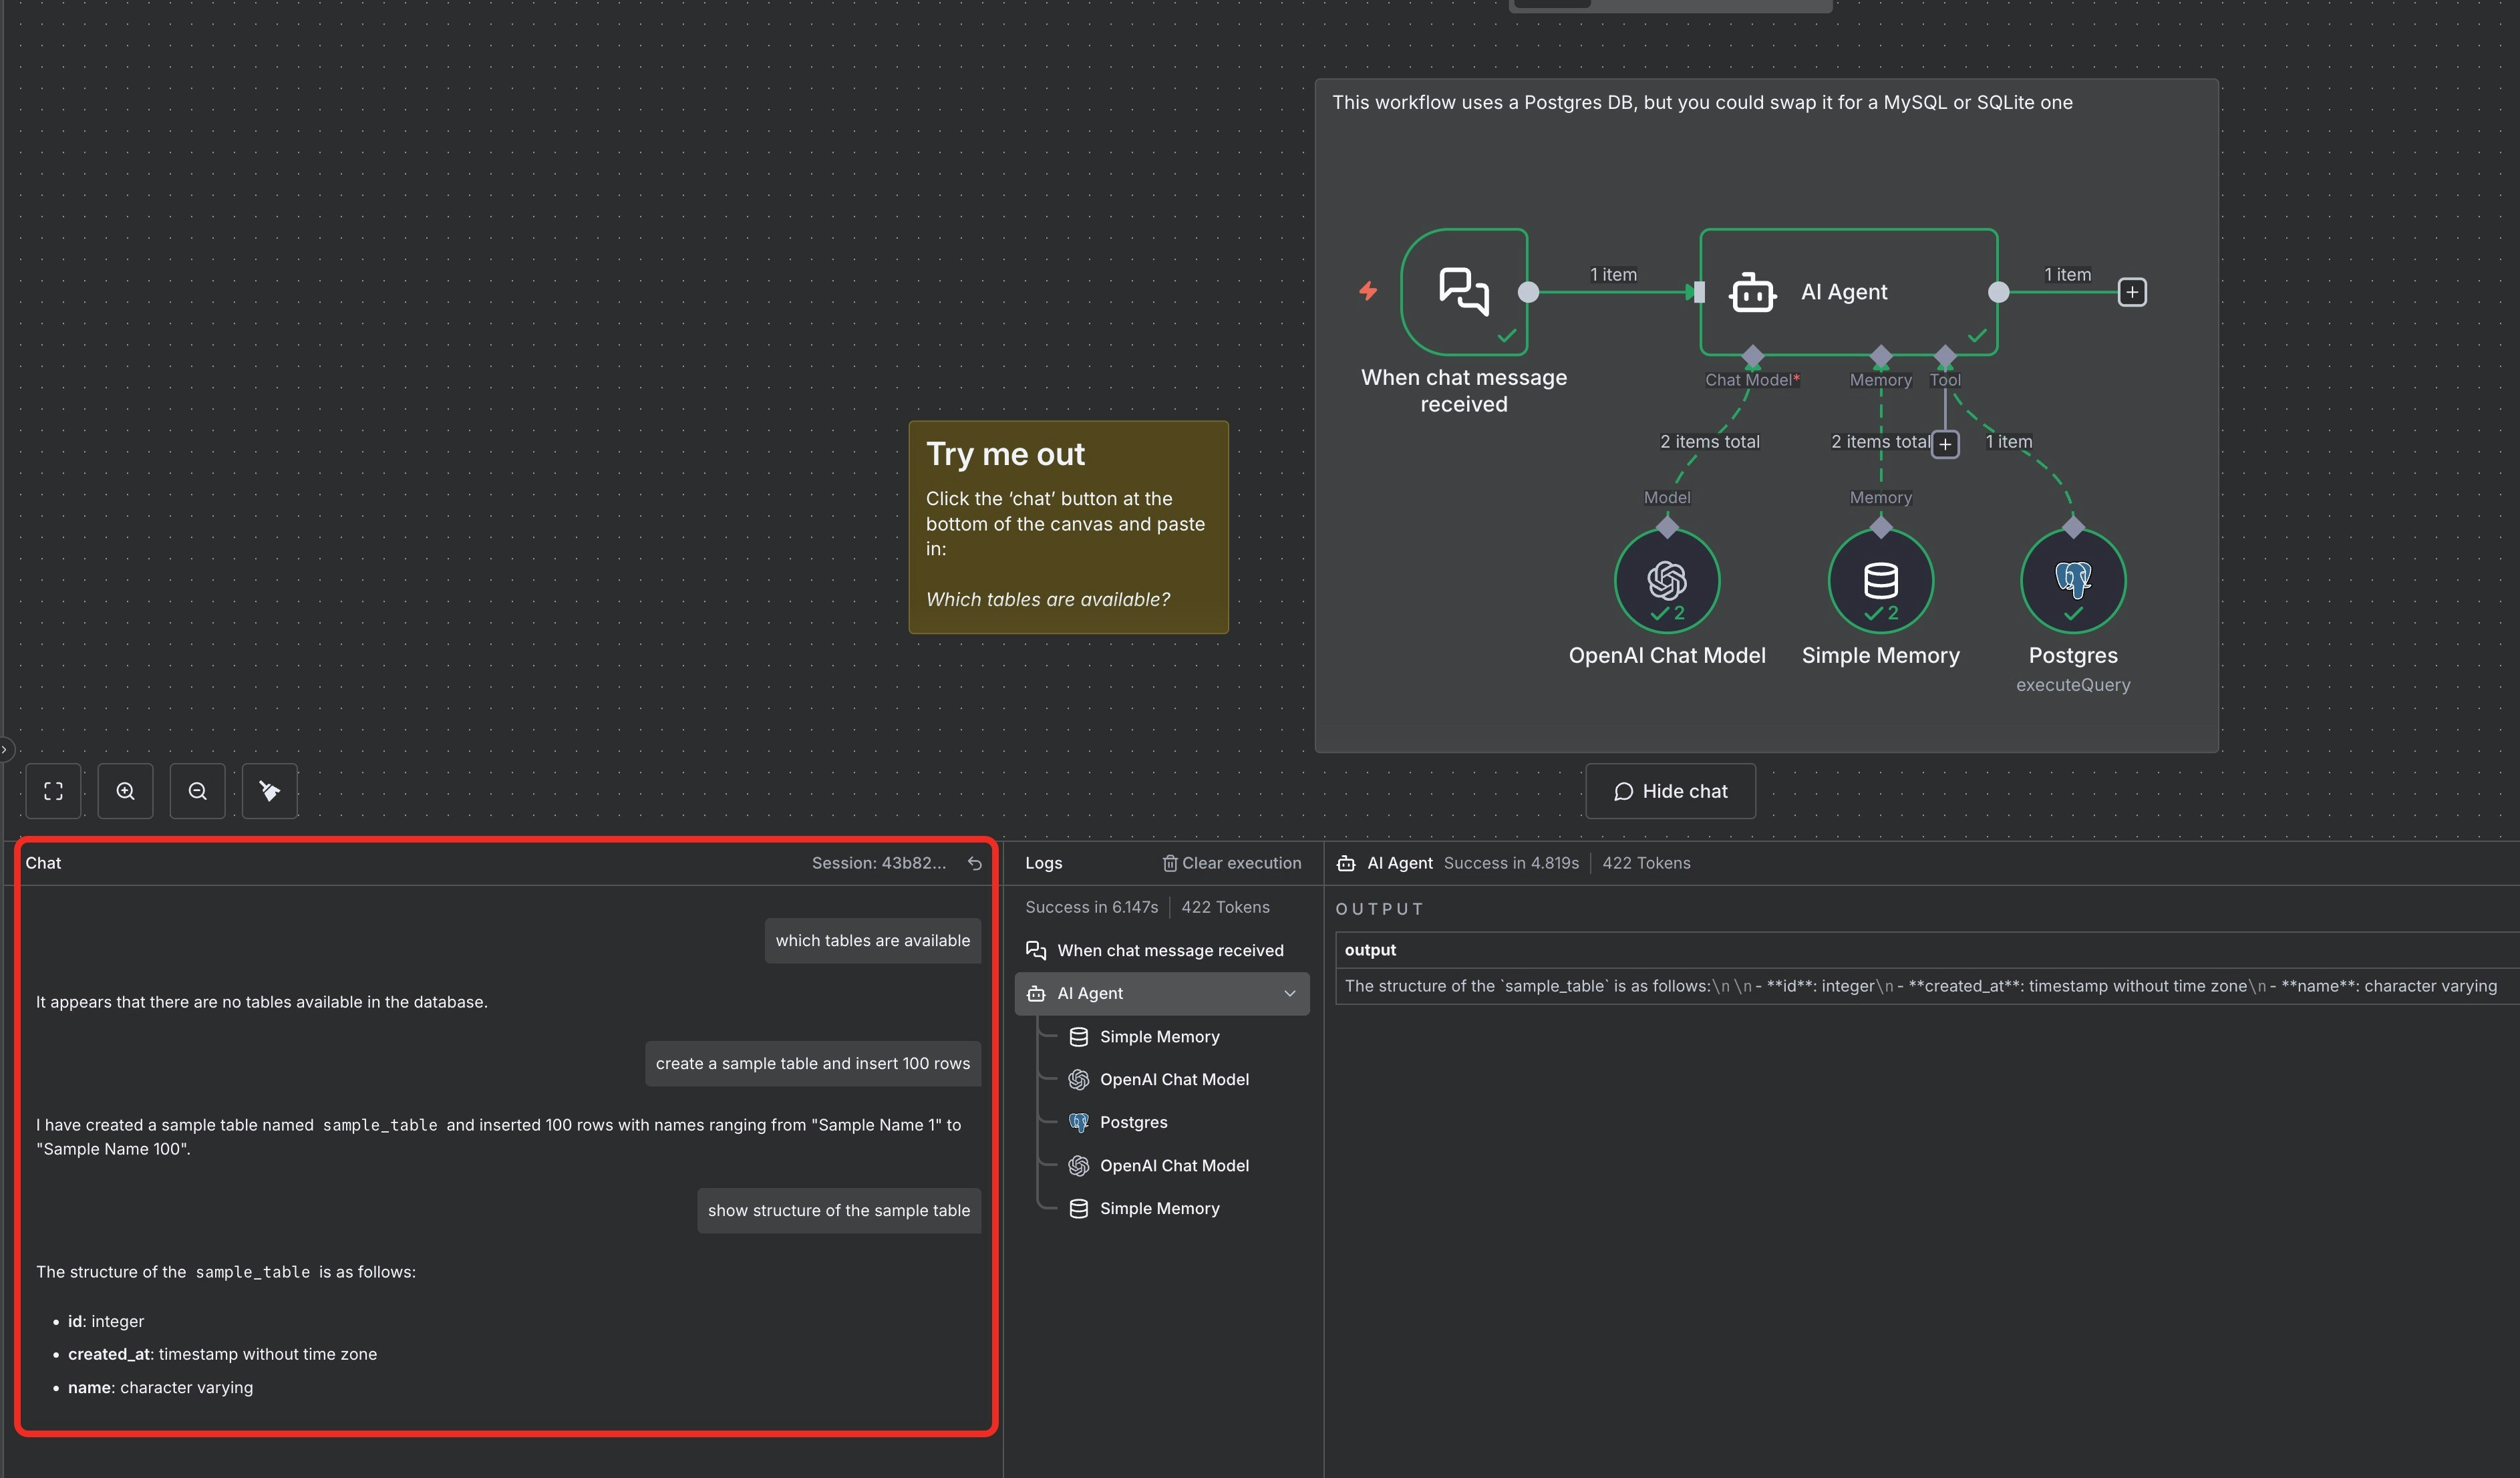Click the Postgres icon in the Logs tree
The image size is (2520, 1478).
(1079, 1122)
